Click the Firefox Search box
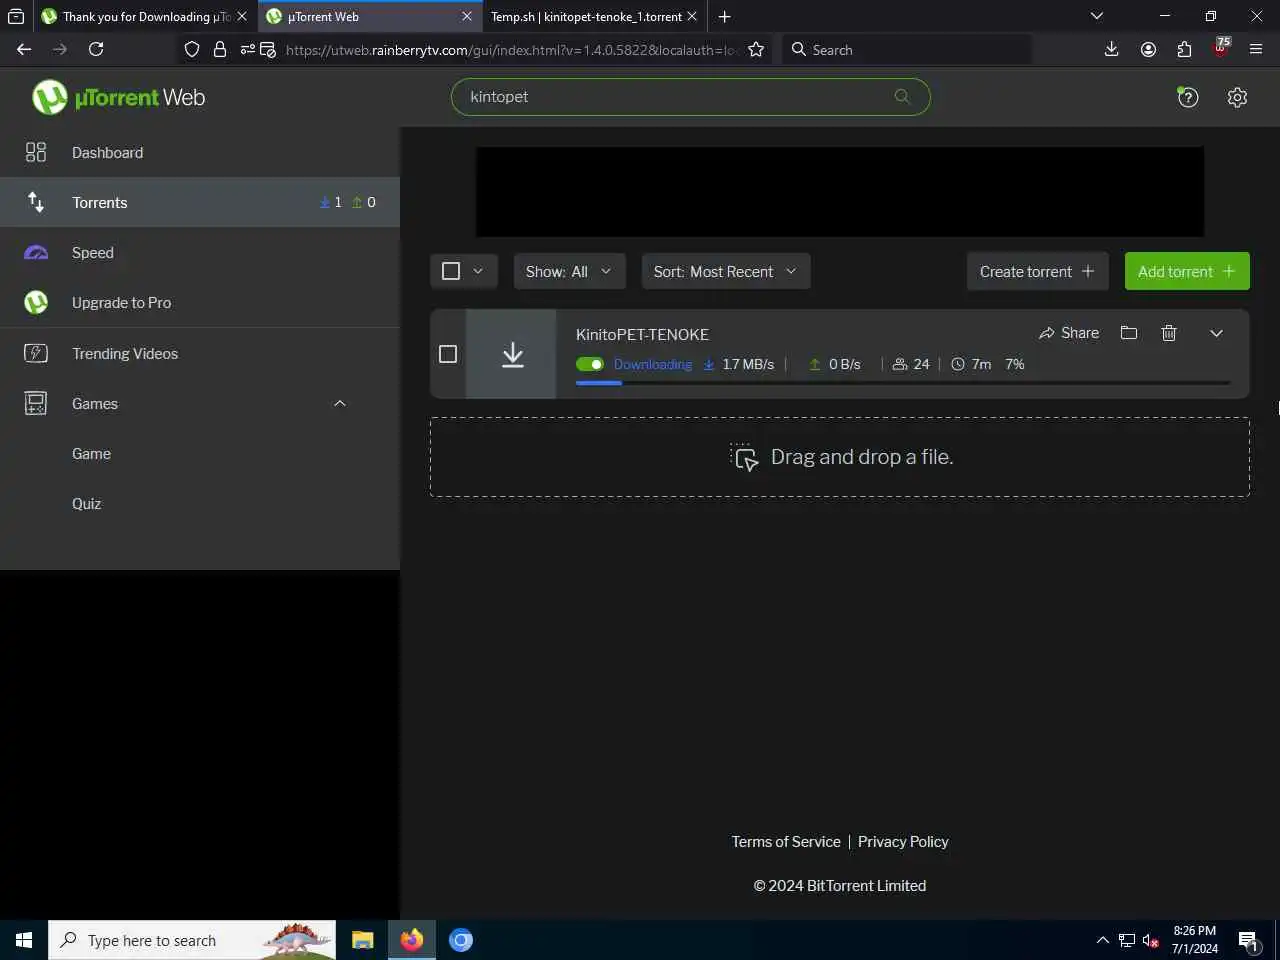The width and height of the screenshot is (1280, 960). coord(906,49)
